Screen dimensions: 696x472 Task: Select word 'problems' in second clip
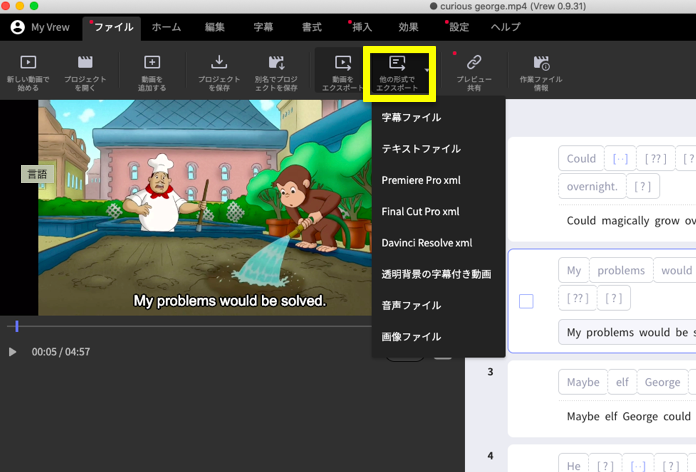(x=621, y=270)
